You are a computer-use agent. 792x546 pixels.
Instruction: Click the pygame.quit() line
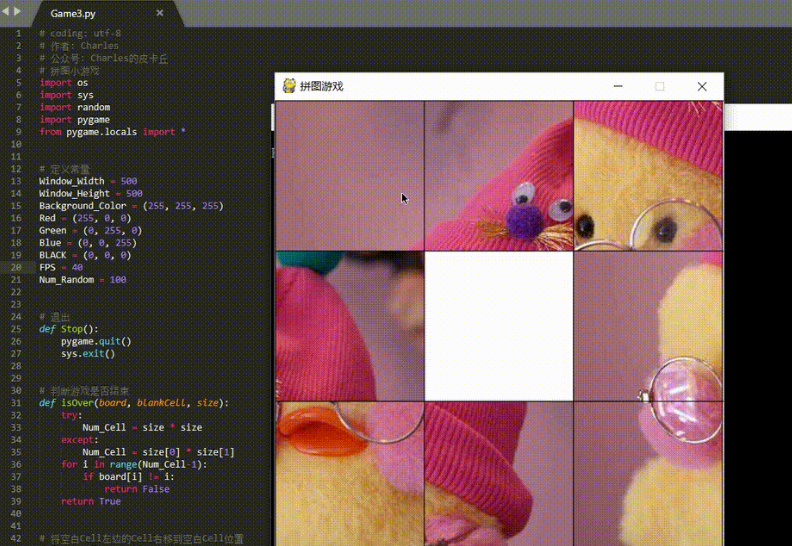pyautogui.click(x=96, y=341)
